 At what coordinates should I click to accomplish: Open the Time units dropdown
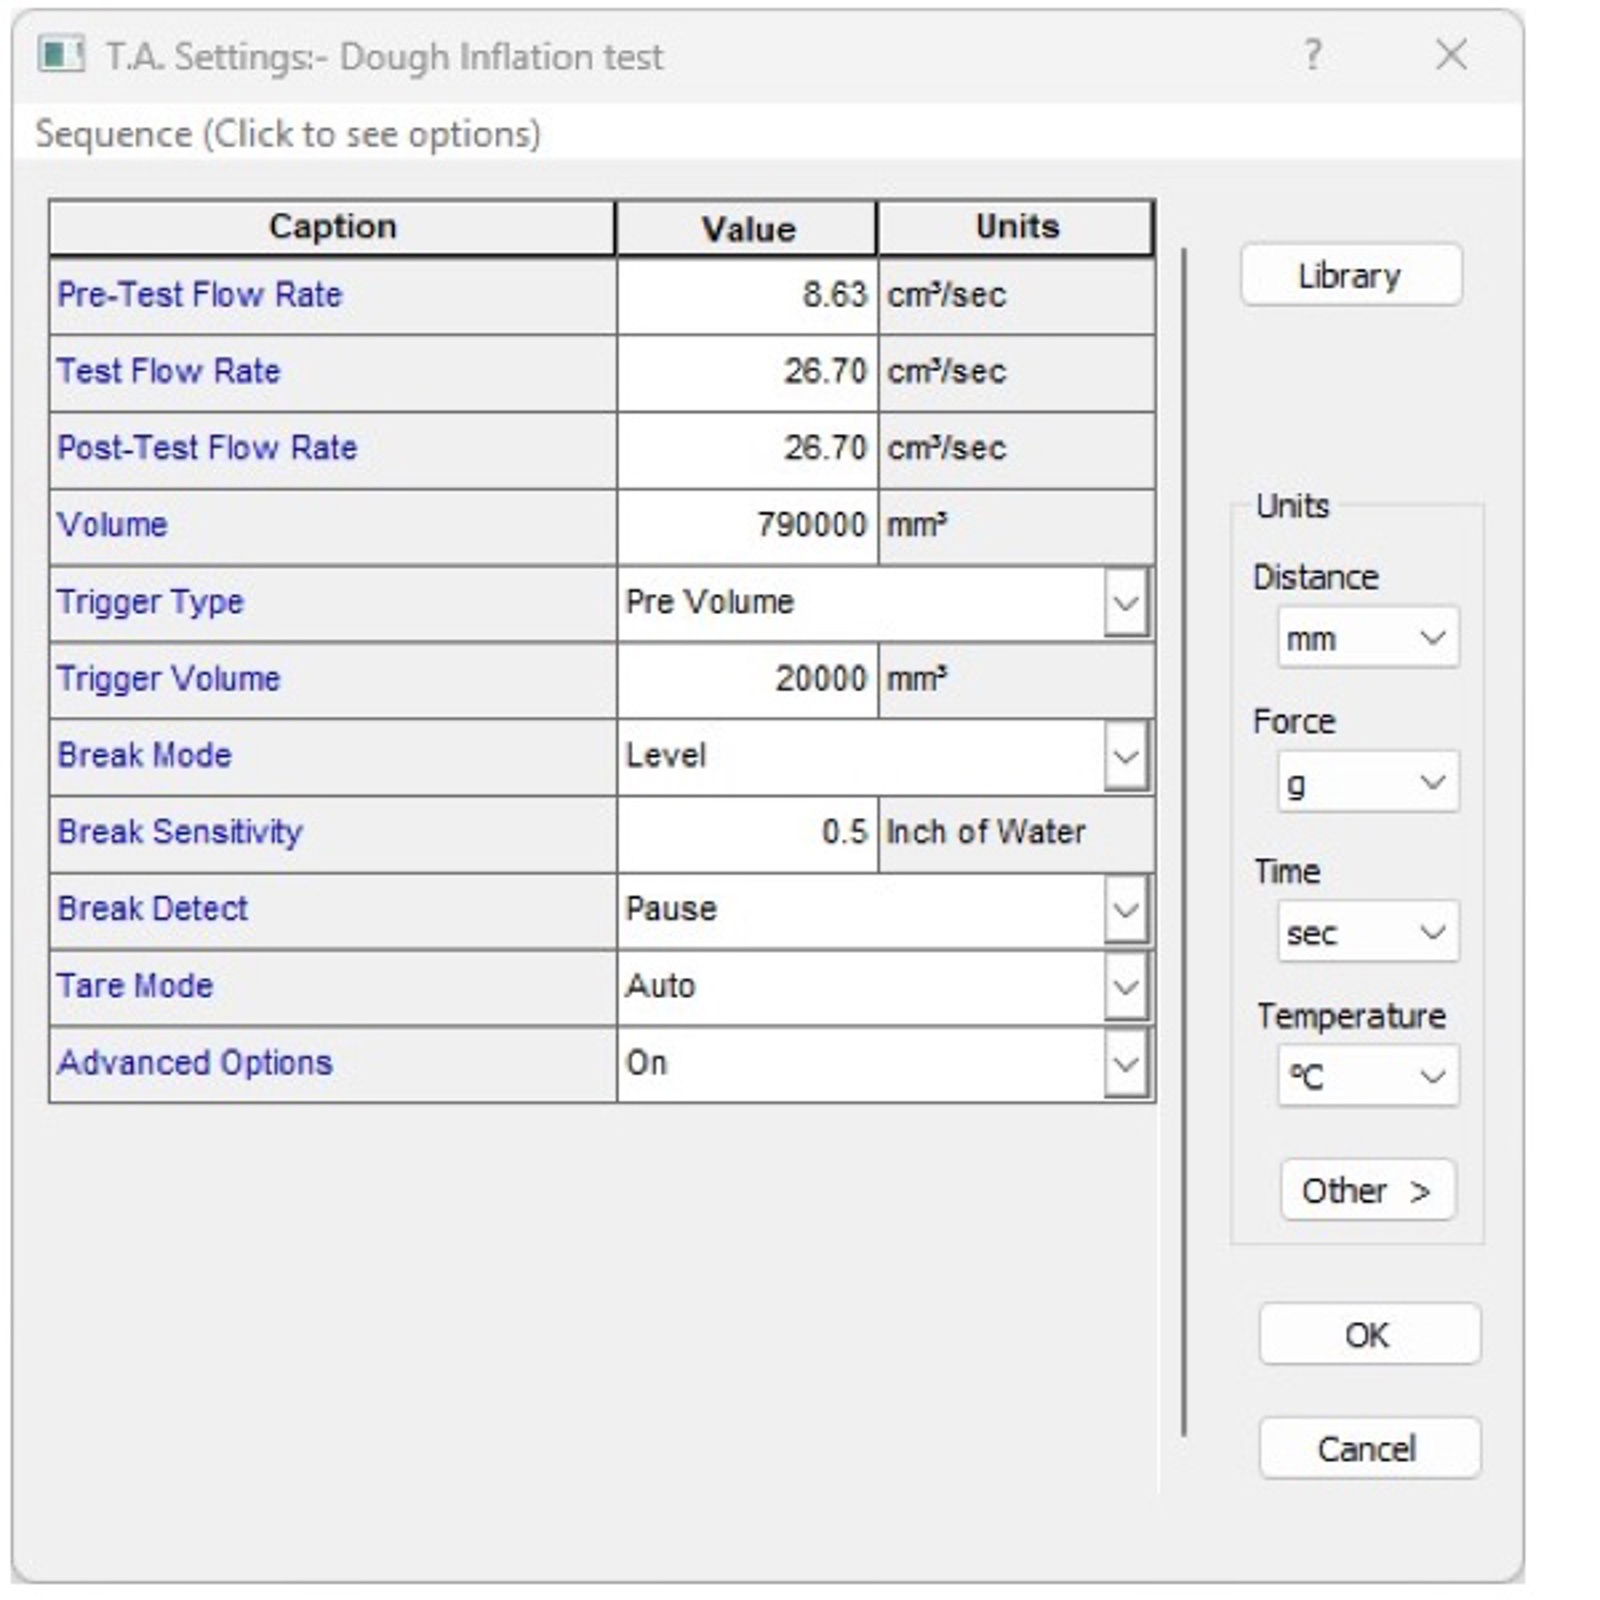1368,932
